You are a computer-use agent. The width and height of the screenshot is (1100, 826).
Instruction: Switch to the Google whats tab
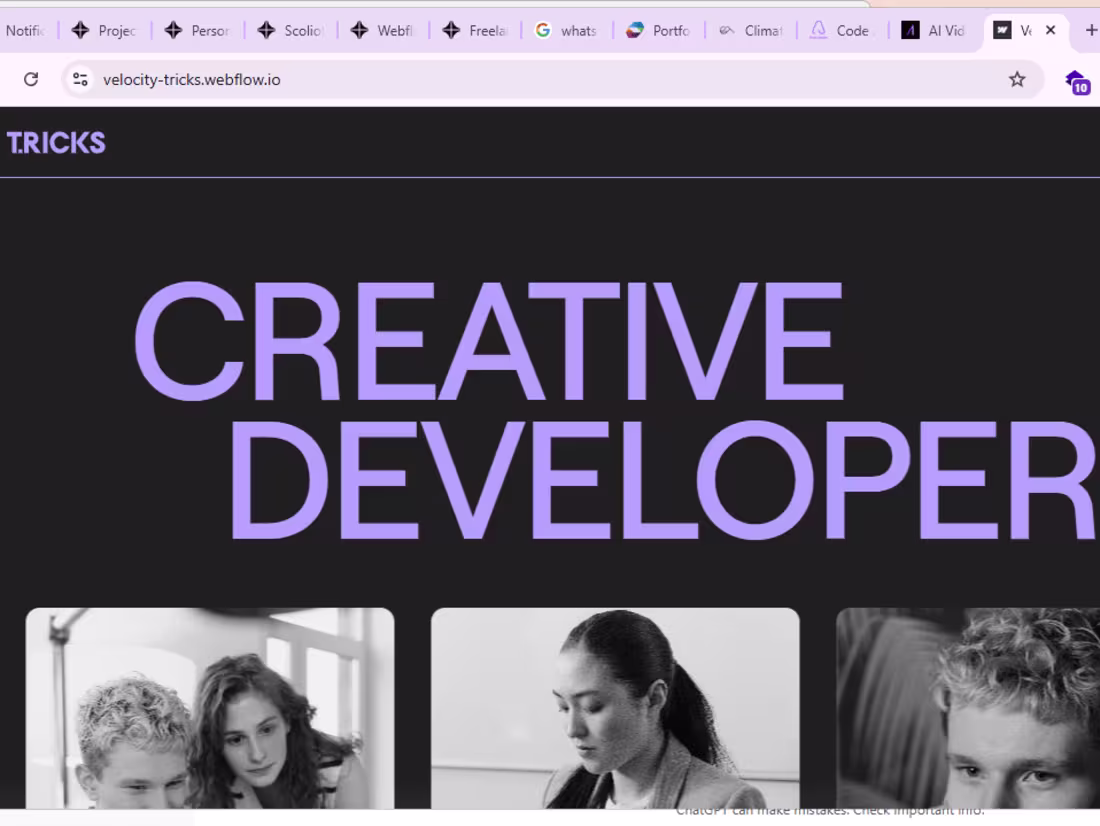click(x=566, y=31)
